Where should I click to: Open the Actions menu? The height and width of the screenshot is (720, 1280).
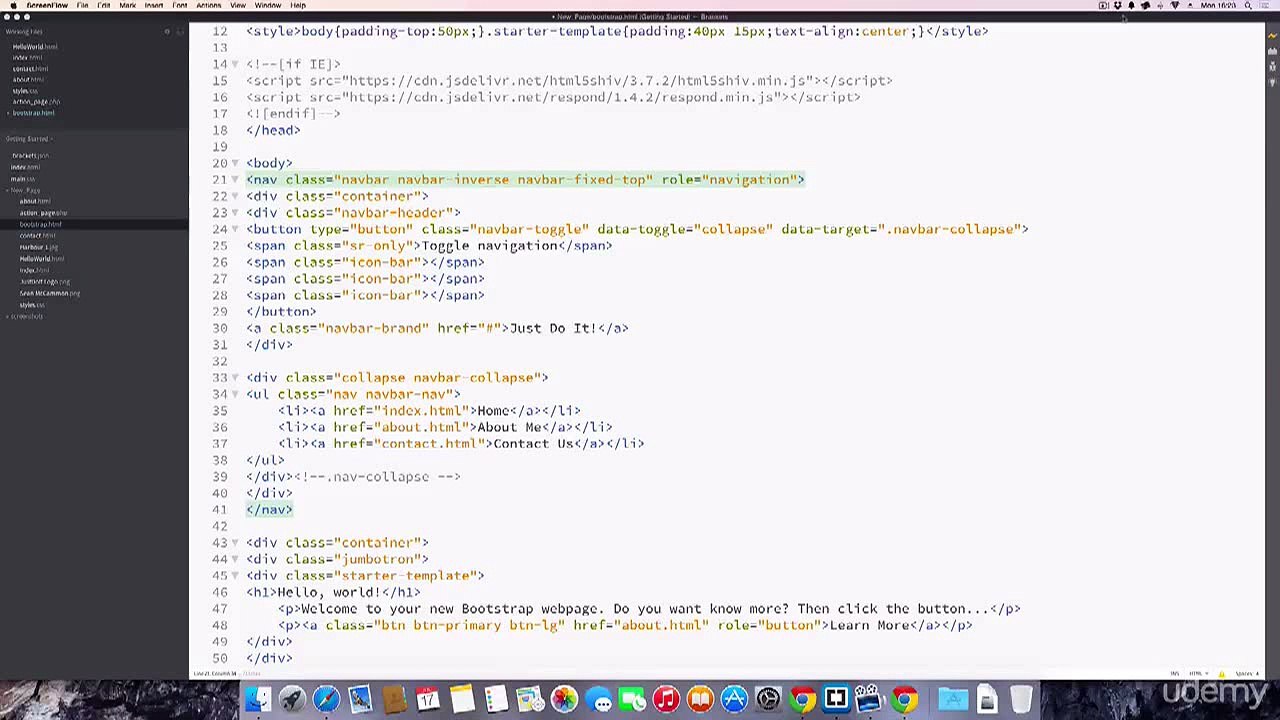[209, 6]
